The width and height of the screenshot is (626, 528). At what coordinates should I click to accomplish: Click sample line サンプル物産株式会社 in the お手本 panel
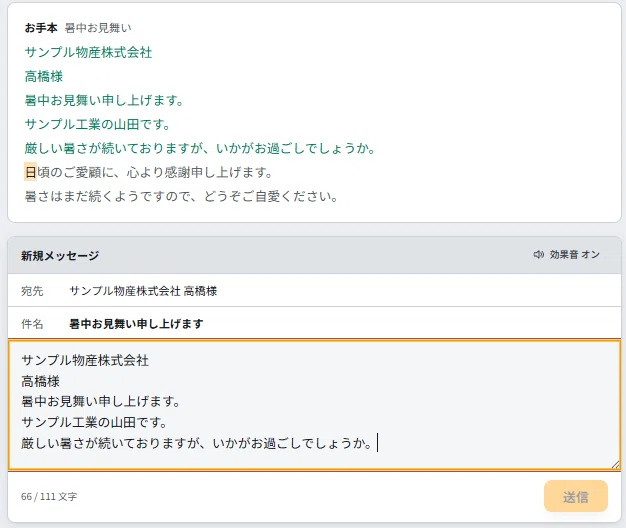click(x=88, y=52)
